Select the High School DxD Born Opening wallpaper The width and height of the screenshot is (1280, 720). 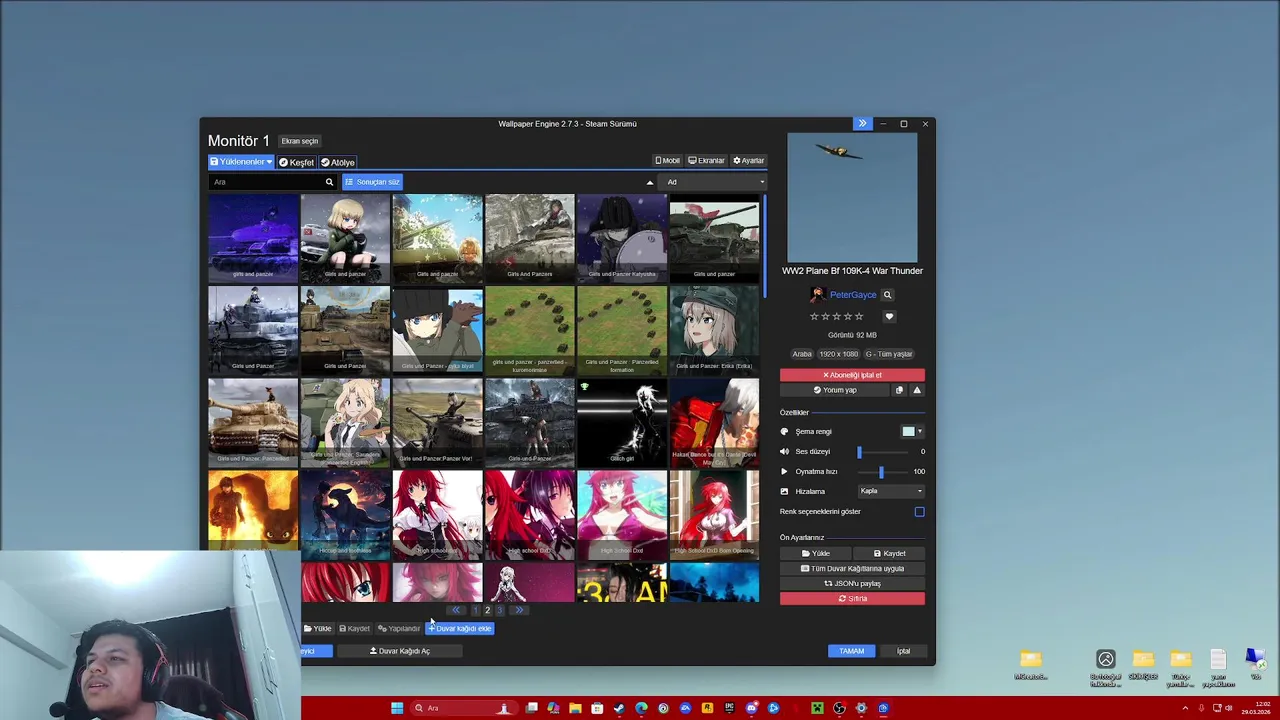click(714, 515)
